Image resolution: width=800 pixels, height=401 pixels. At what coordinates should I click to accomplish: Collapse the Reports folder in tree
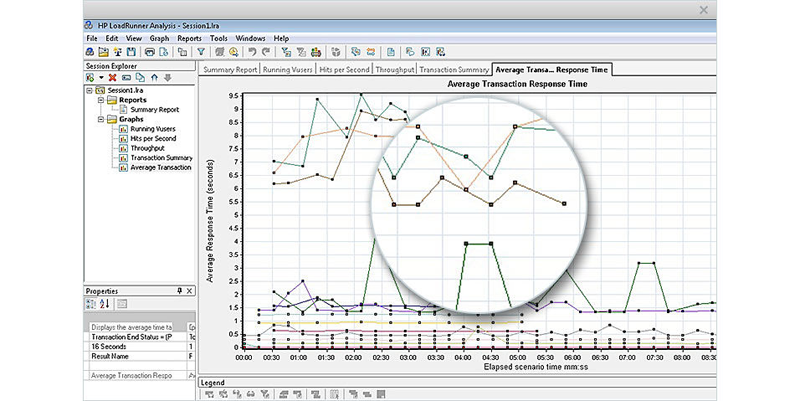[x=100, y=100]
